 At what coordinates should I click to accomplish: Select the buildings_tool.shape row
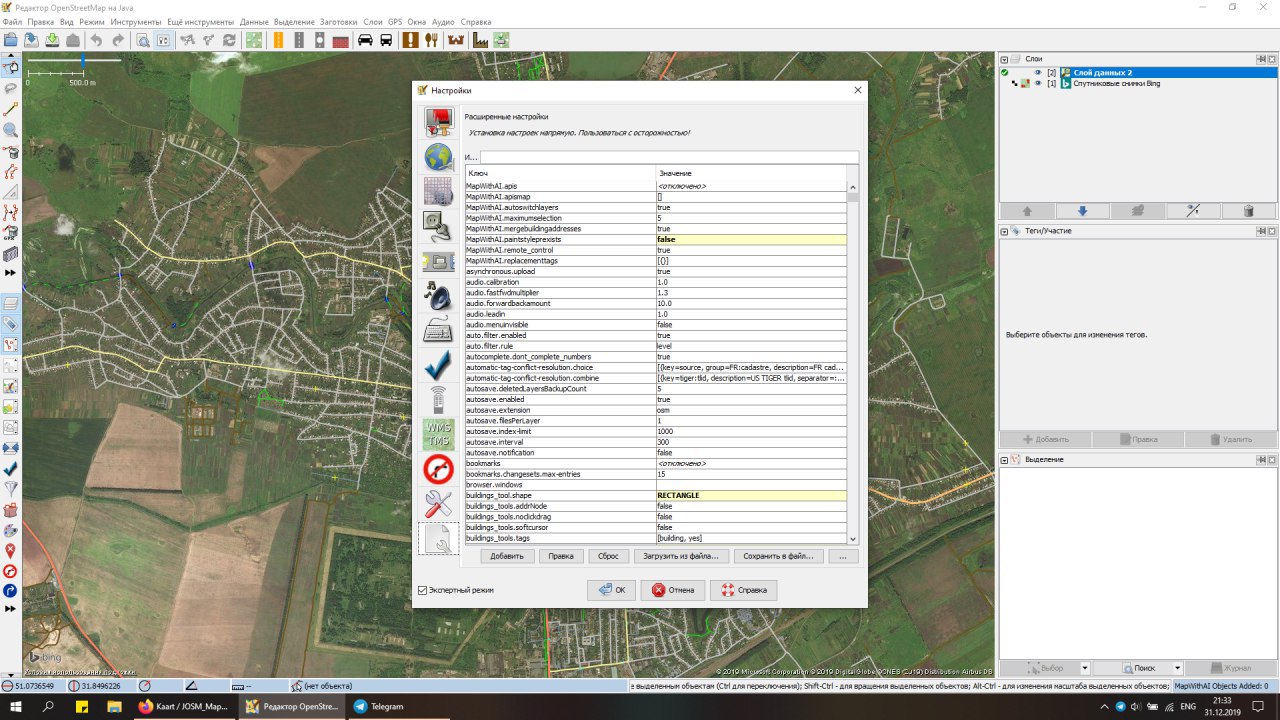pyautogui.click(x=655, y=495)
